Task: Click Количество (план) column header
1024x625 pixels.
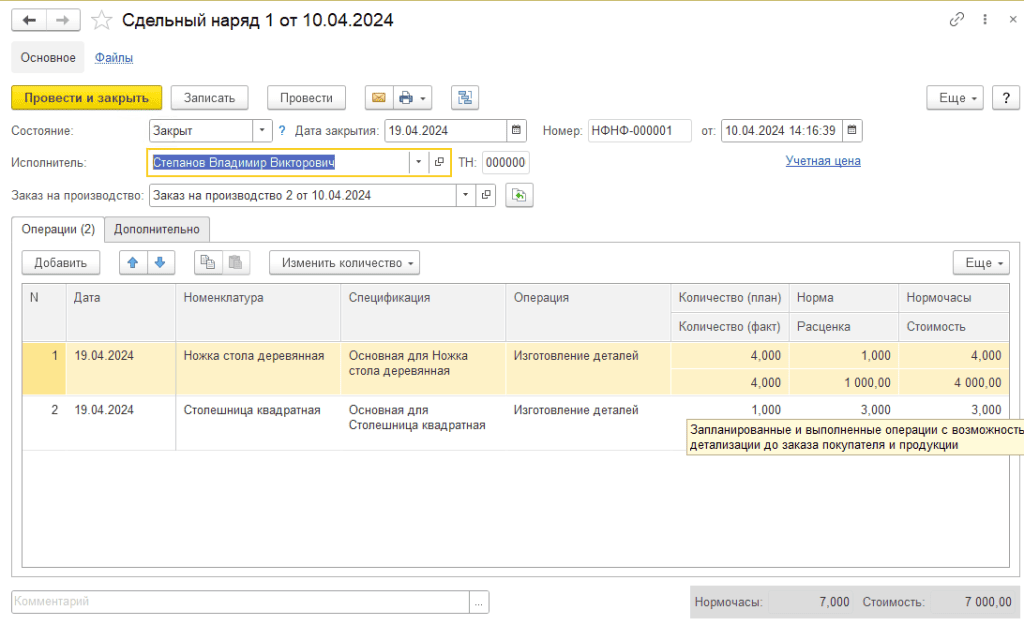Action: tap(730, 298)
